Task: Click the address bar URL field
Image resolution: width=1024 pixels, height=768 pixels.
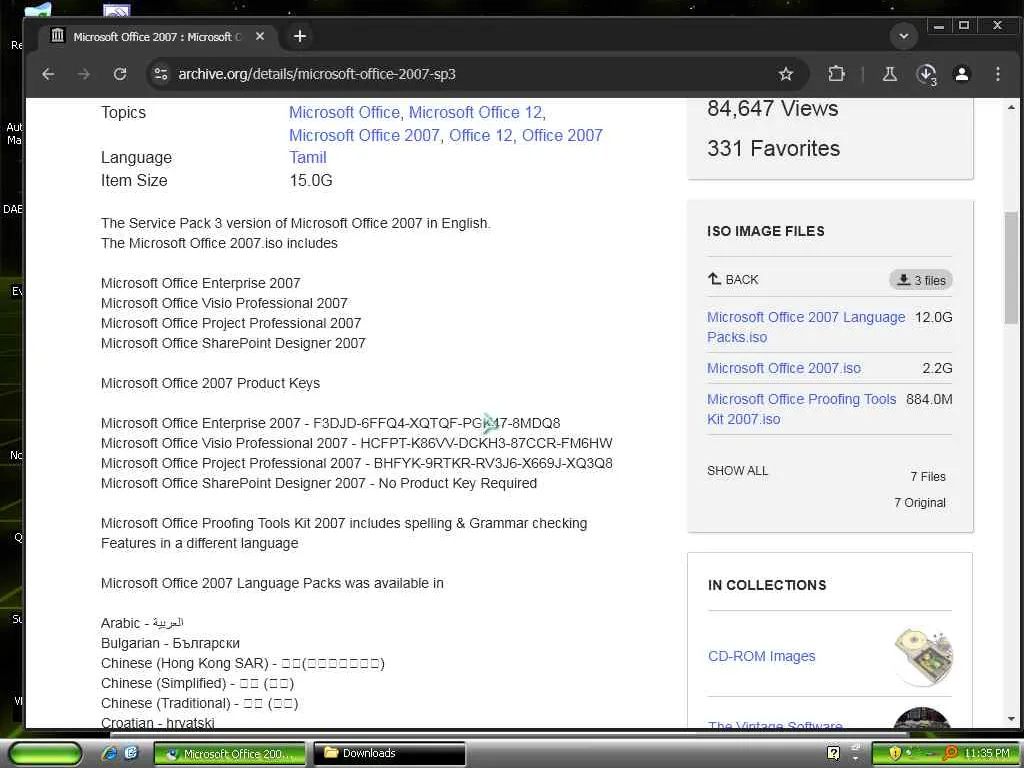Action: (457, 74)
